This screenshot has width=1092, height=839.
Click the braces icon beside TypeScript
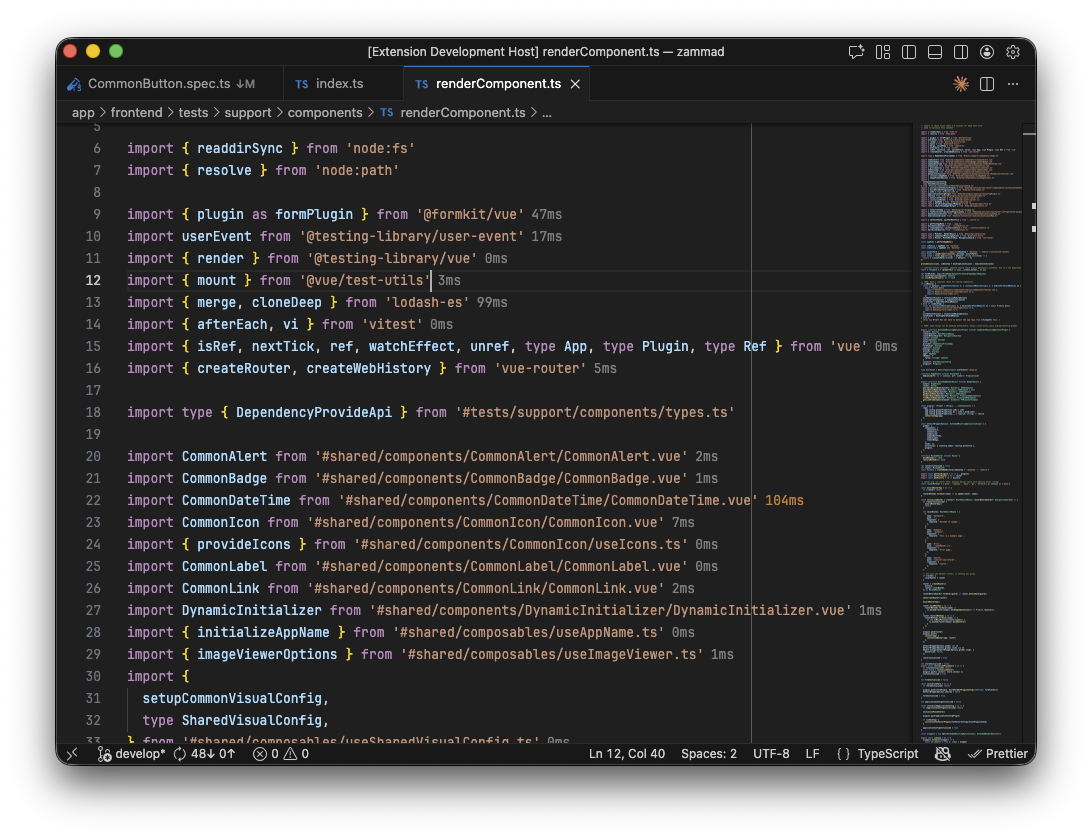point(843,754)
